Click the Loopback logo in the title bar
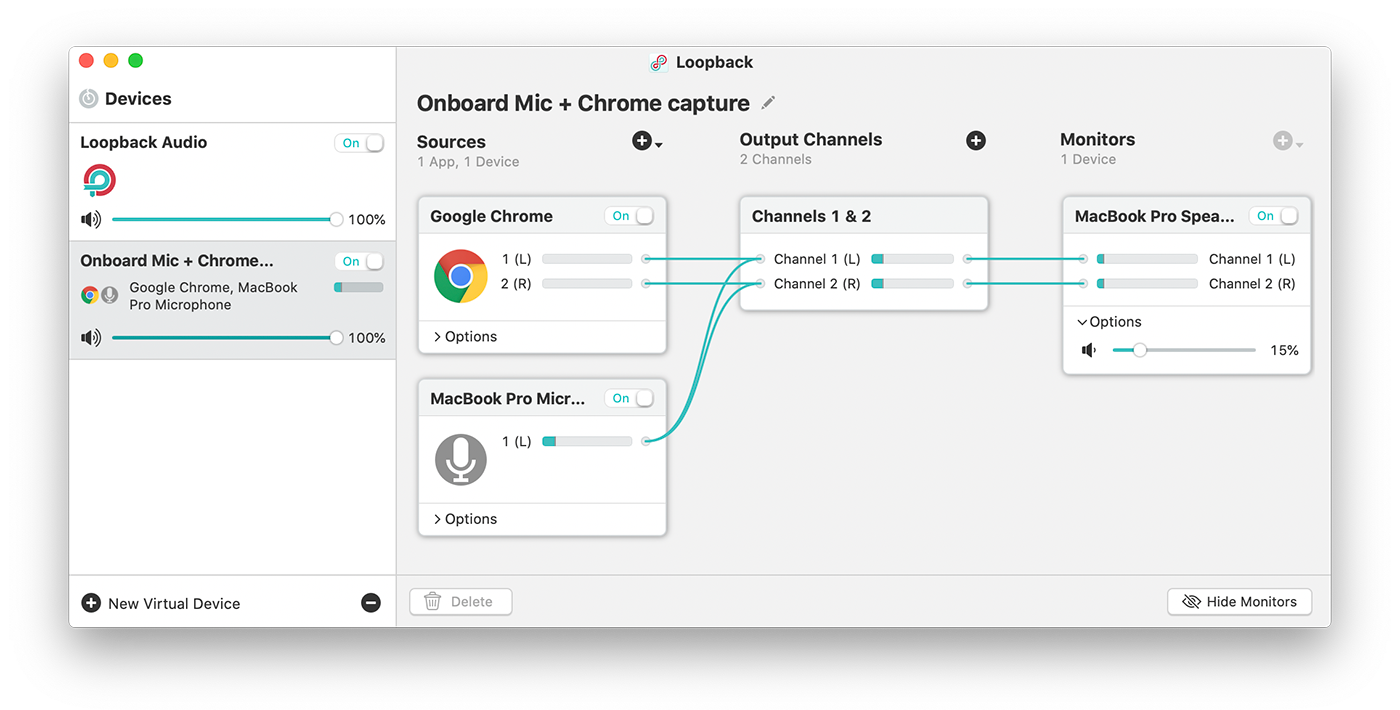The width and height of the screenshot is (1400, 710). tap(658, 62)
